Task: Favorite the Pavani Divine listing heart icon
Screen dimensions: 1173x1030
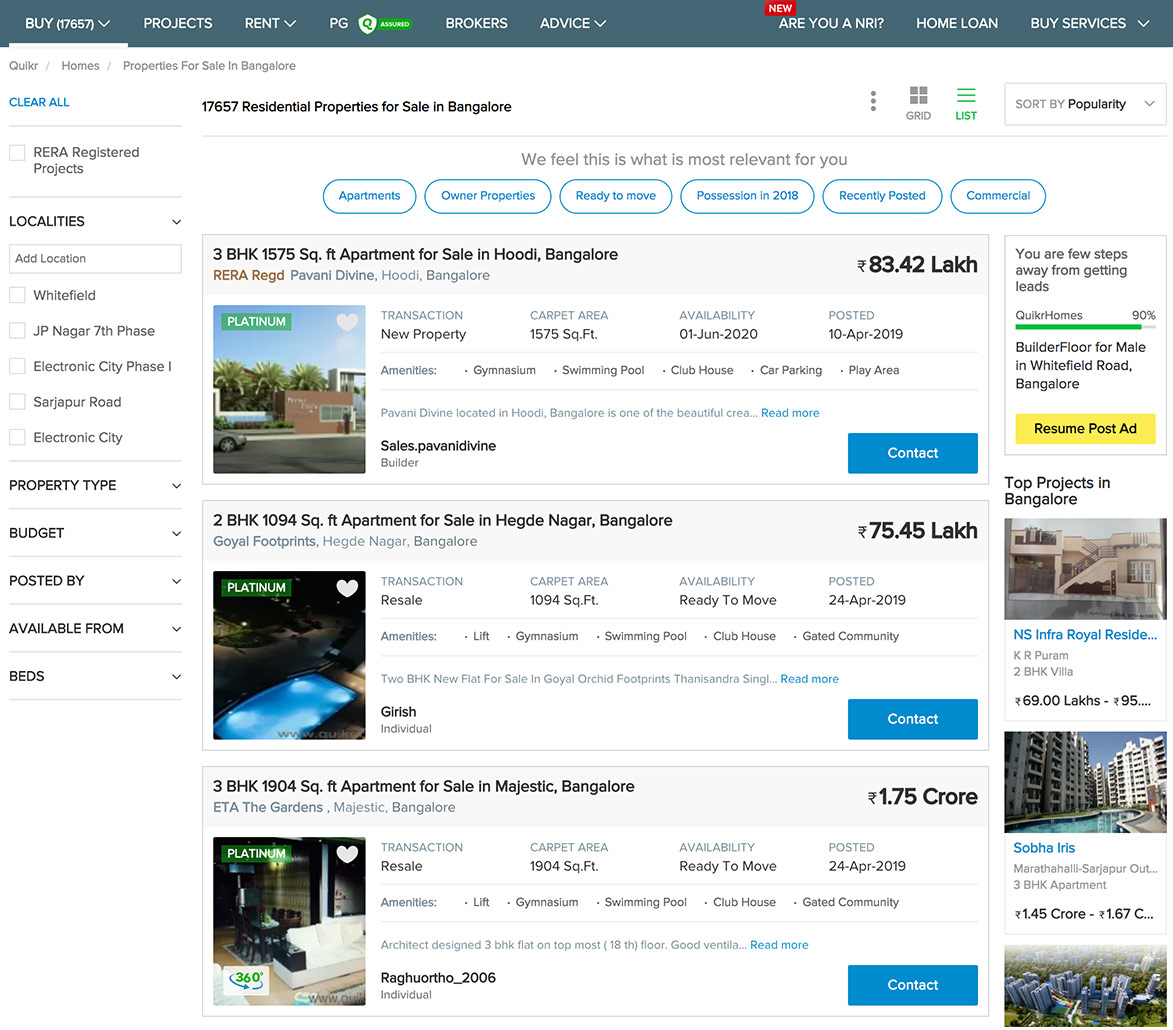Action: point(347,323)
